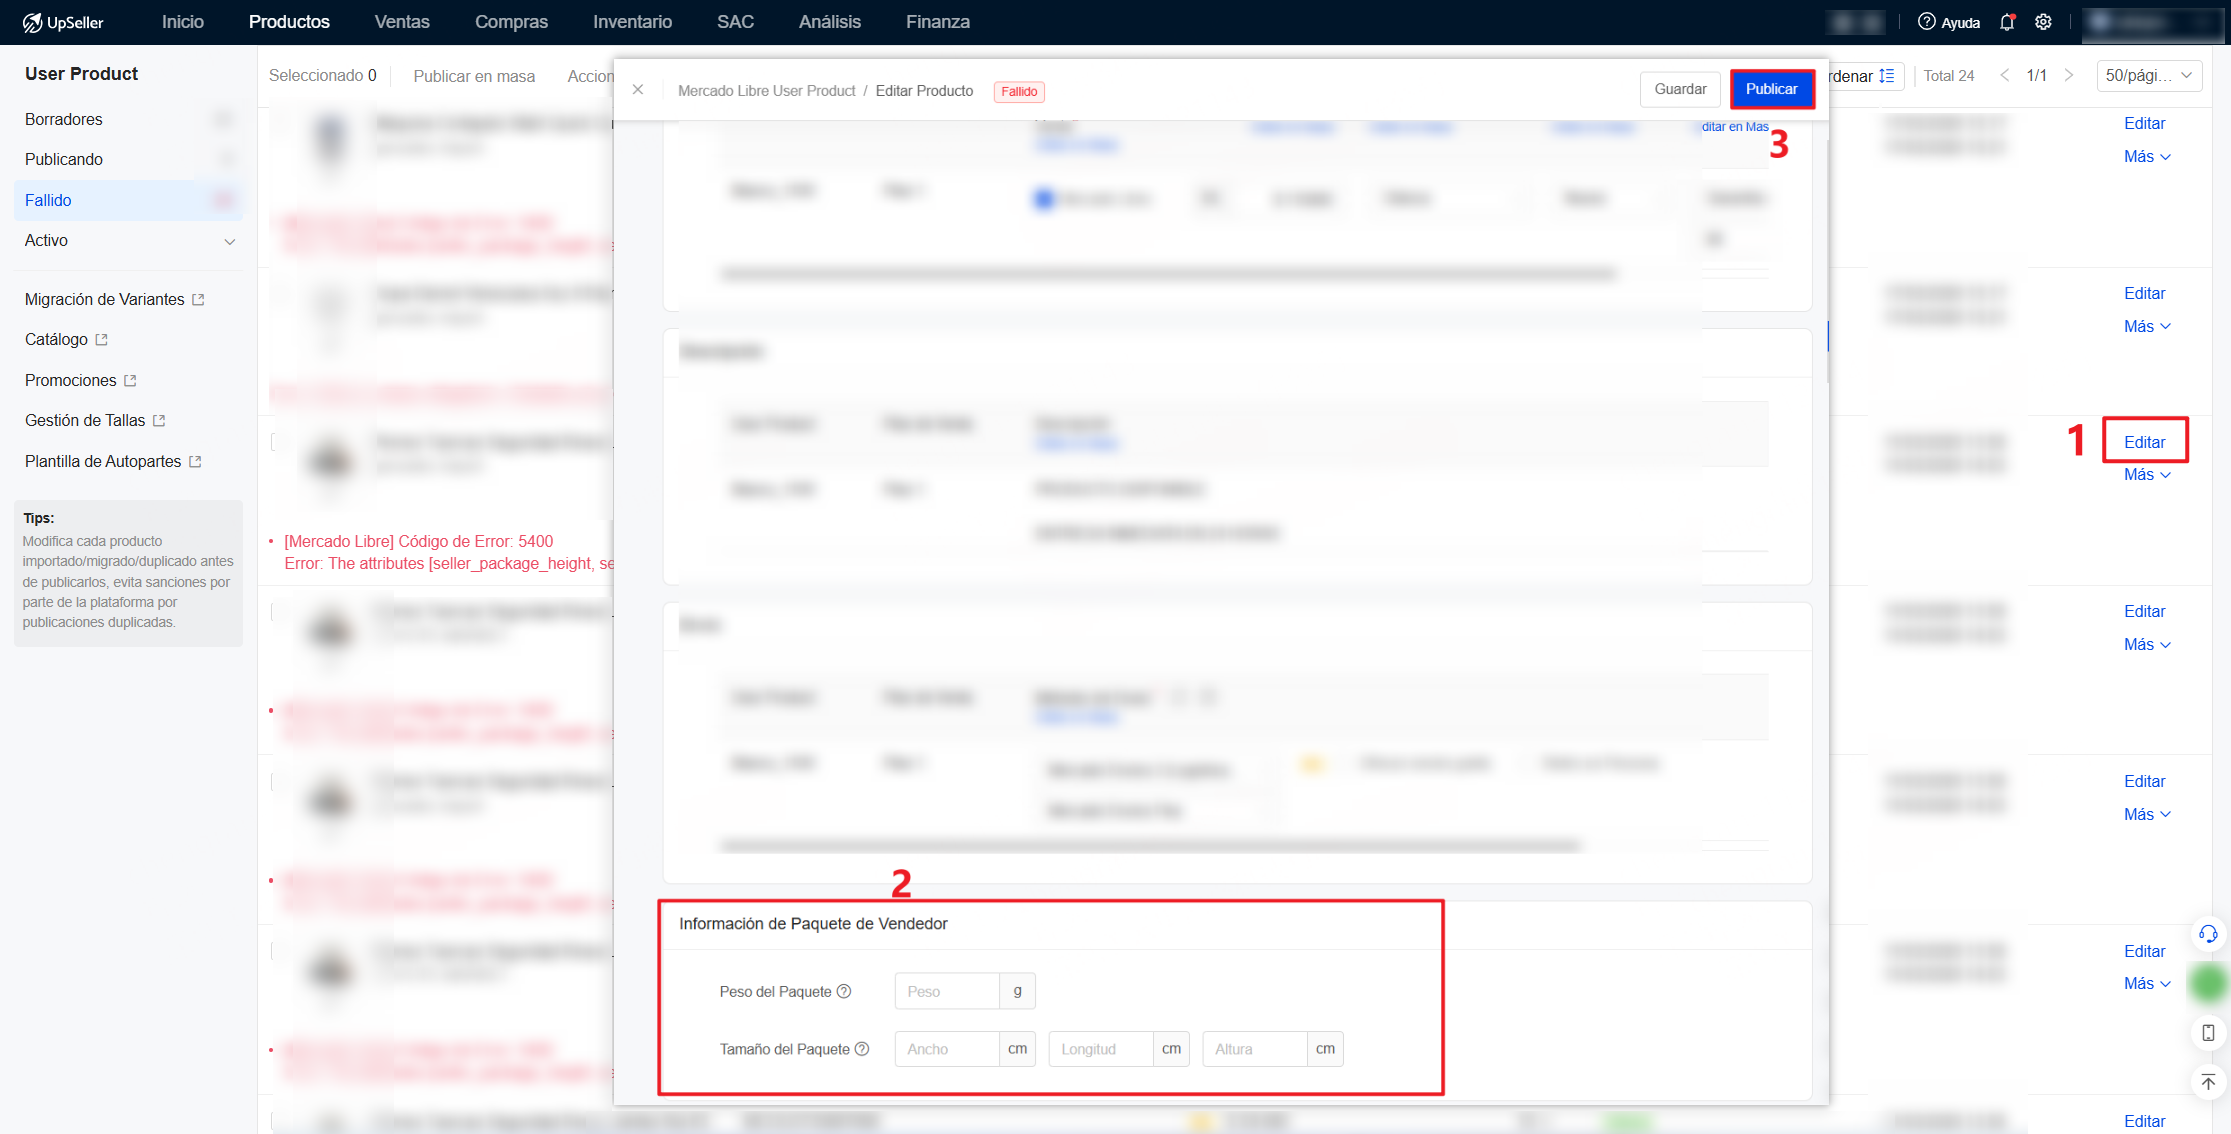2231x1134 pixels.
Task: Go to the next page arrow
Action: tap(2069, 75)
